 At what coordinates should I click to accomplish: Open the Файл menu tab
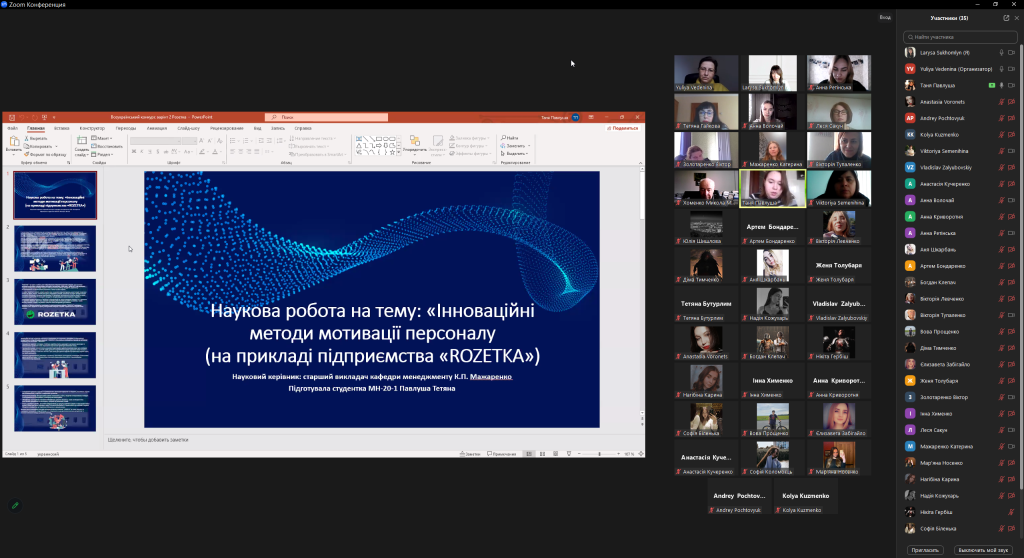coord(12,128)
